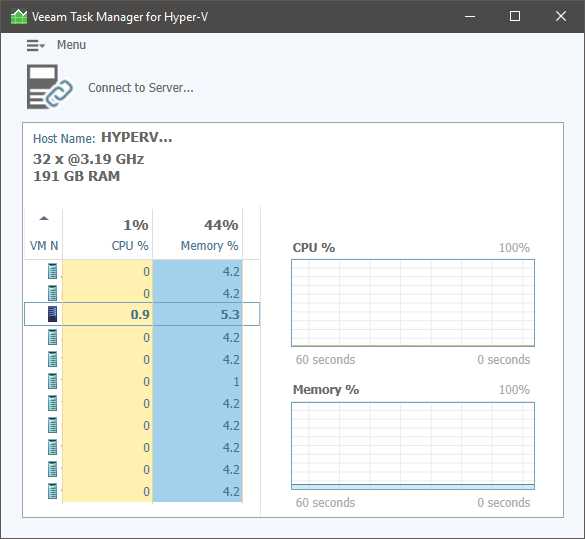Click the 191 GB RAM text
Viewport: 585px width, 539px height.
pos(76,176)
